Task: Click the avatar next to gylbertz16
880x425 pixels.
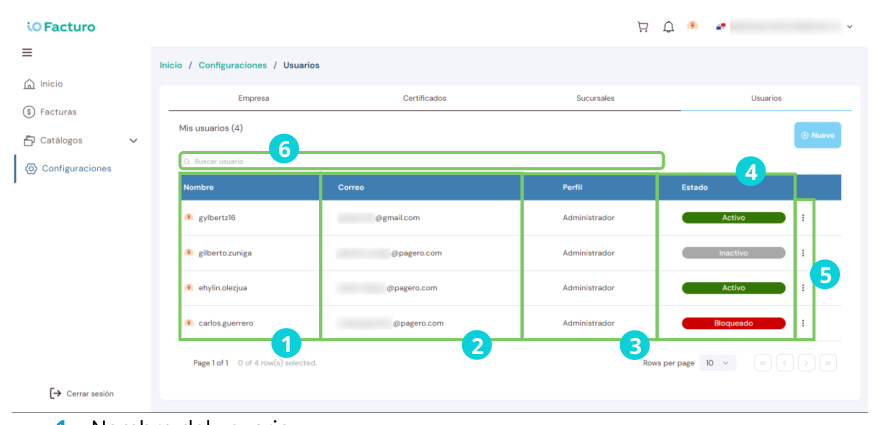Action: (x=189, y=217)
